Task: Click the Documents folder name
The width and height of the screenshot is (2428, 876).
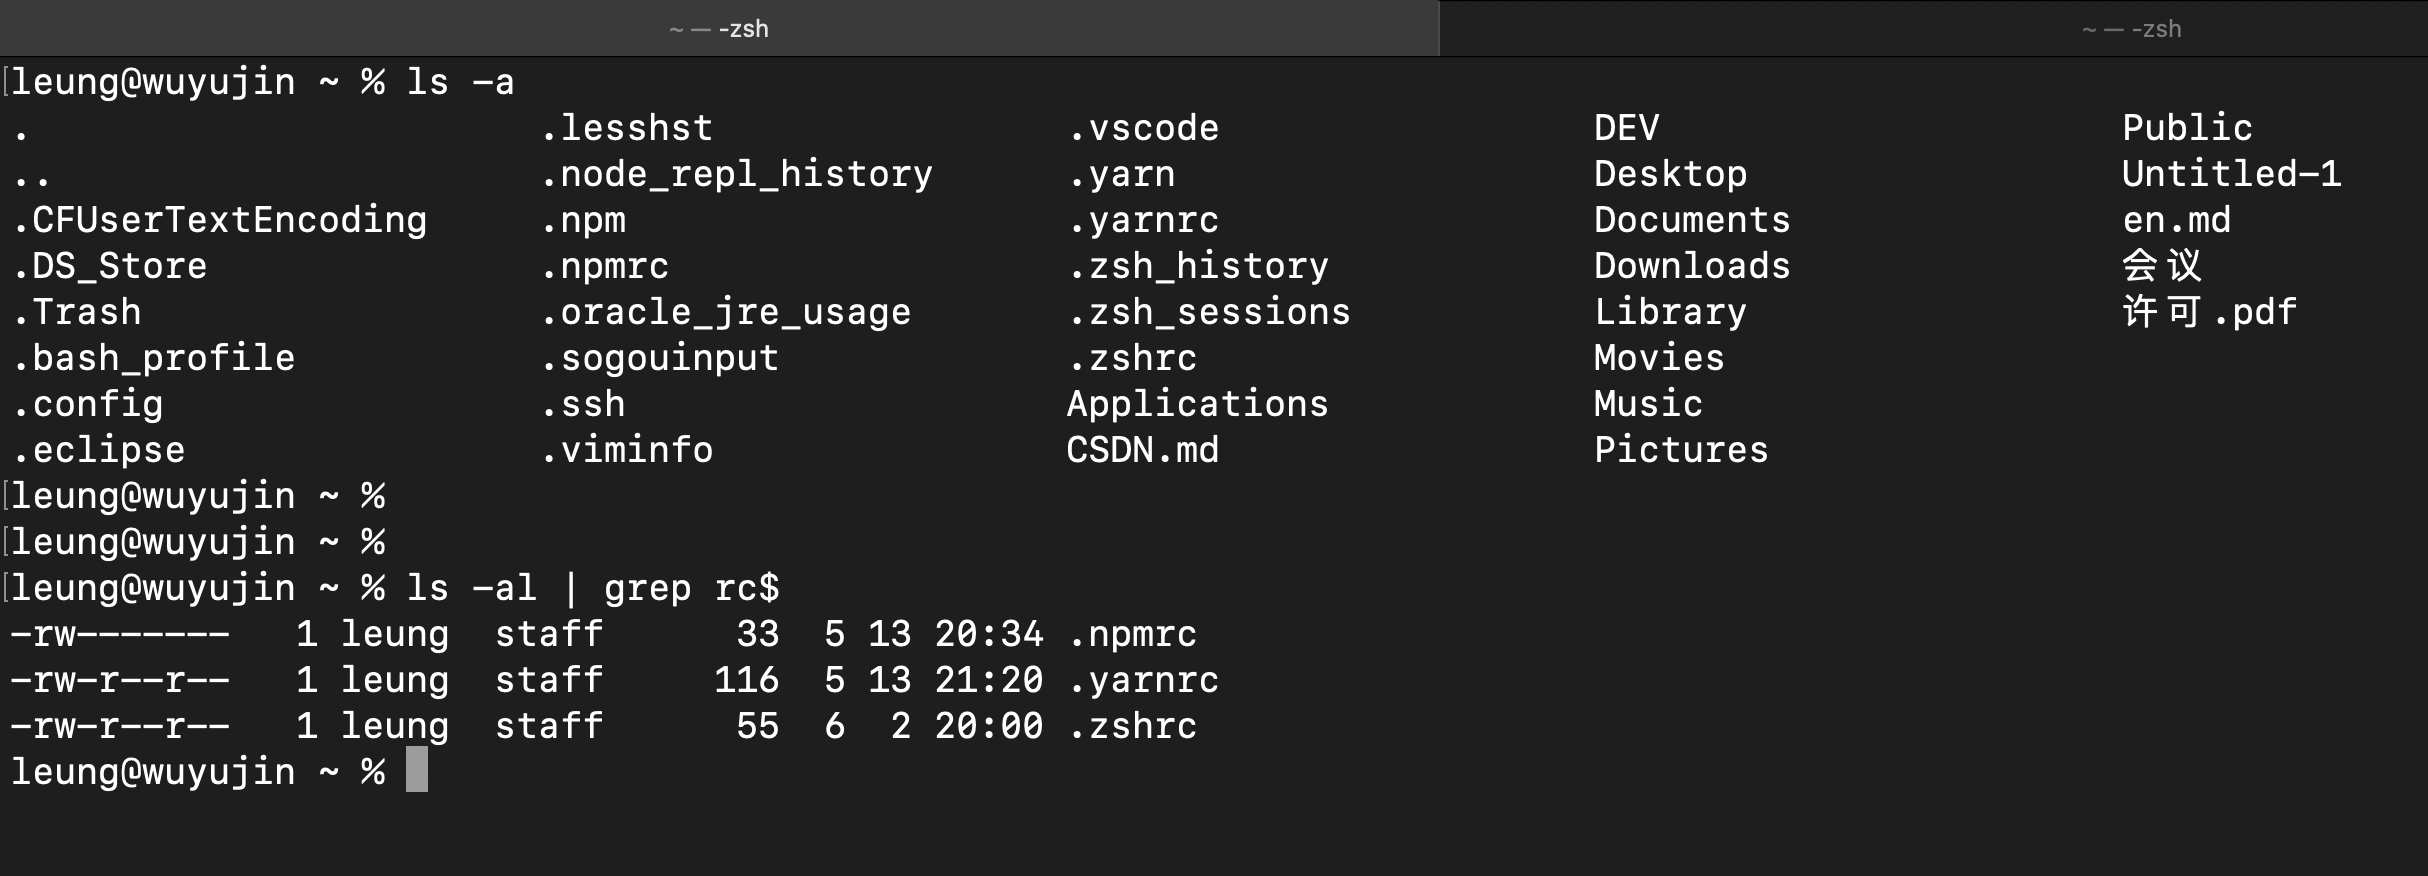Action: pos(1692,219)
